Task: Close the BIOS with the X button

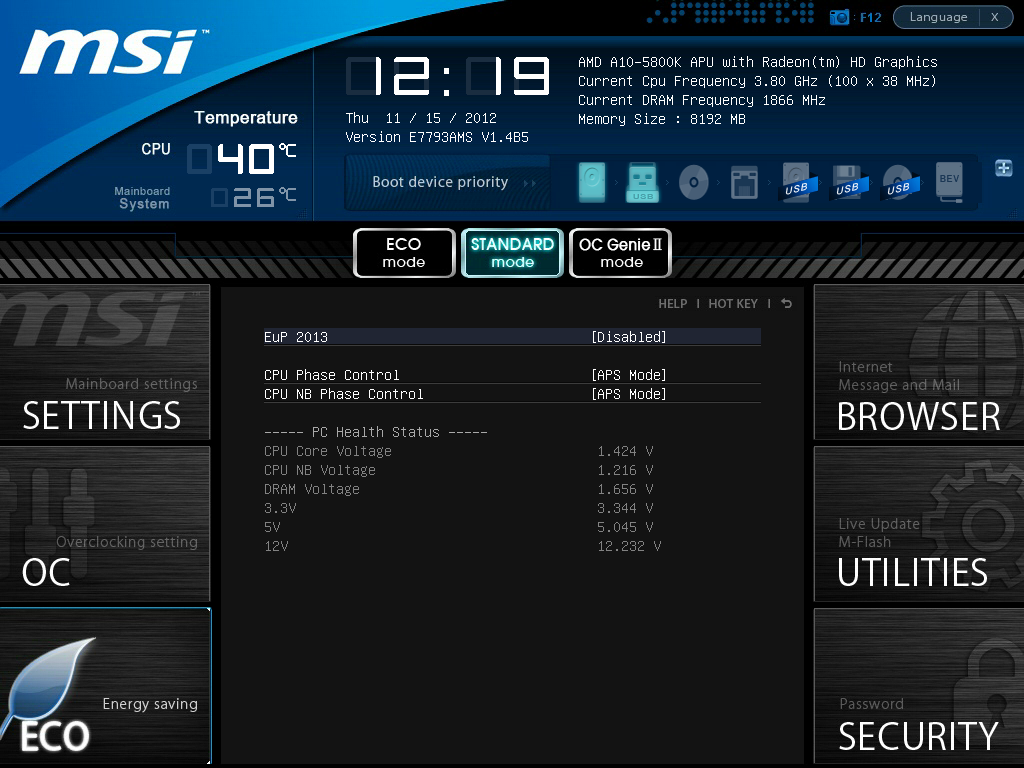Action: pos(995,17)
